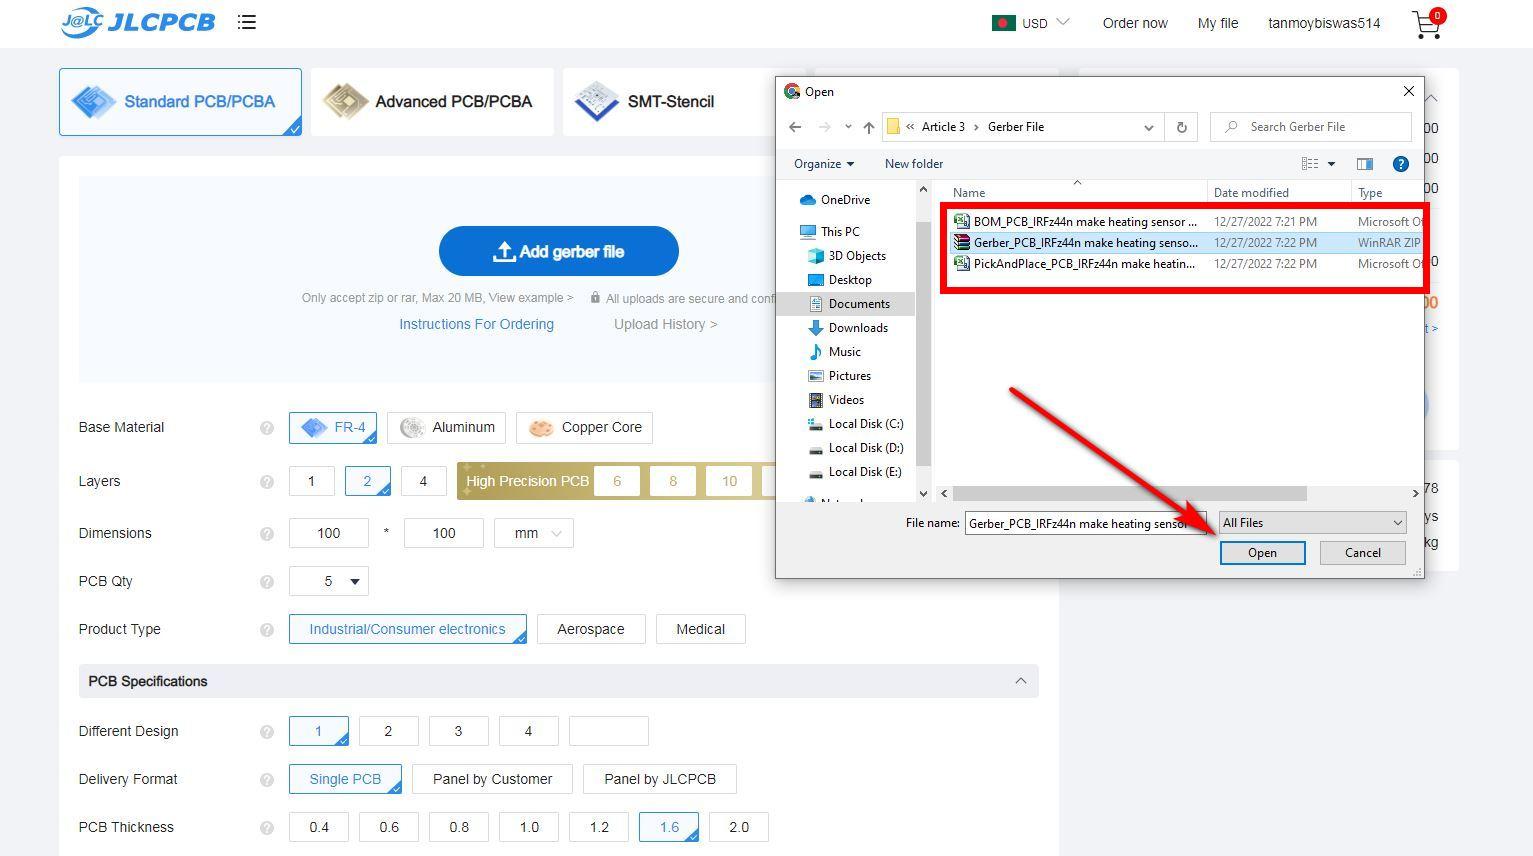Select Panel by Customer delivery format
This screenshot has width=1533, height=856.
[492, 779]
